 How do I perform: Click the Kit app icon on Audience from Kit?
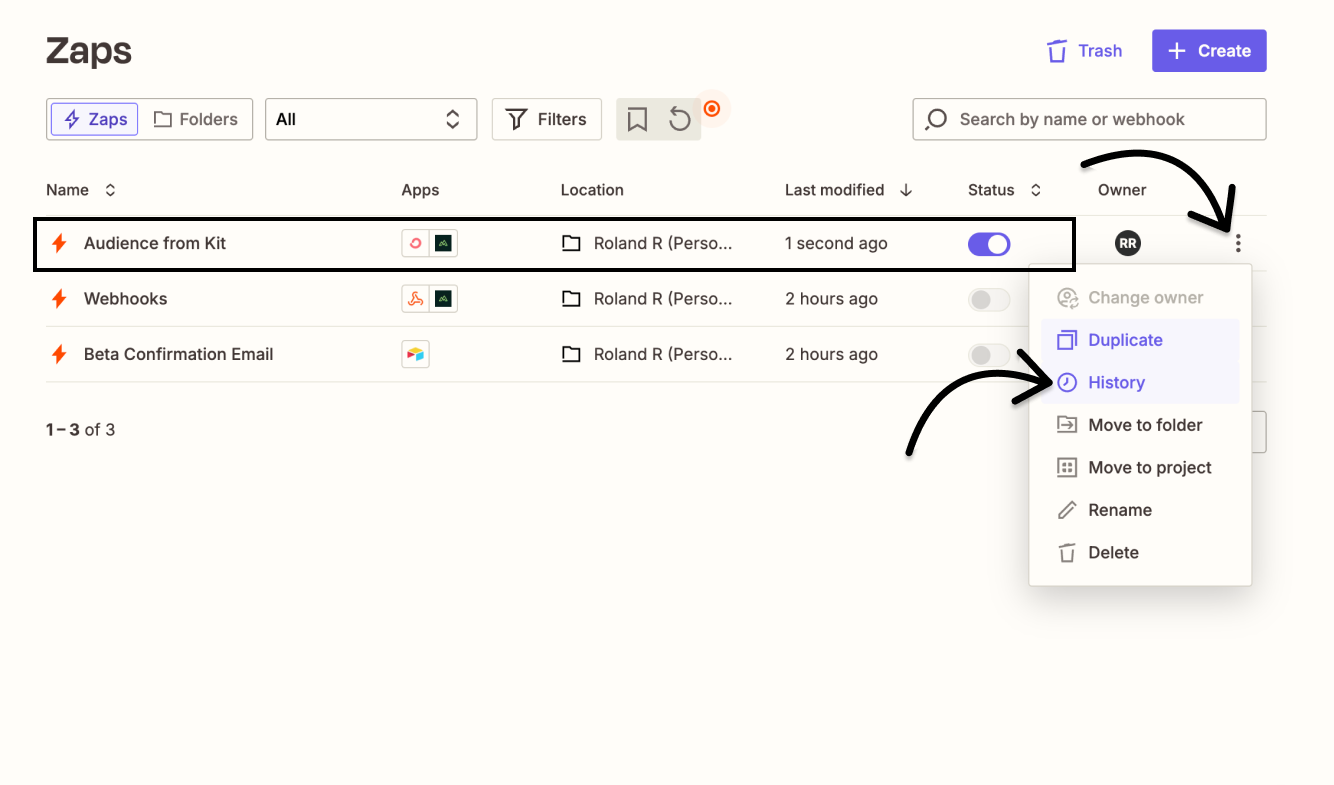point(415,242)
